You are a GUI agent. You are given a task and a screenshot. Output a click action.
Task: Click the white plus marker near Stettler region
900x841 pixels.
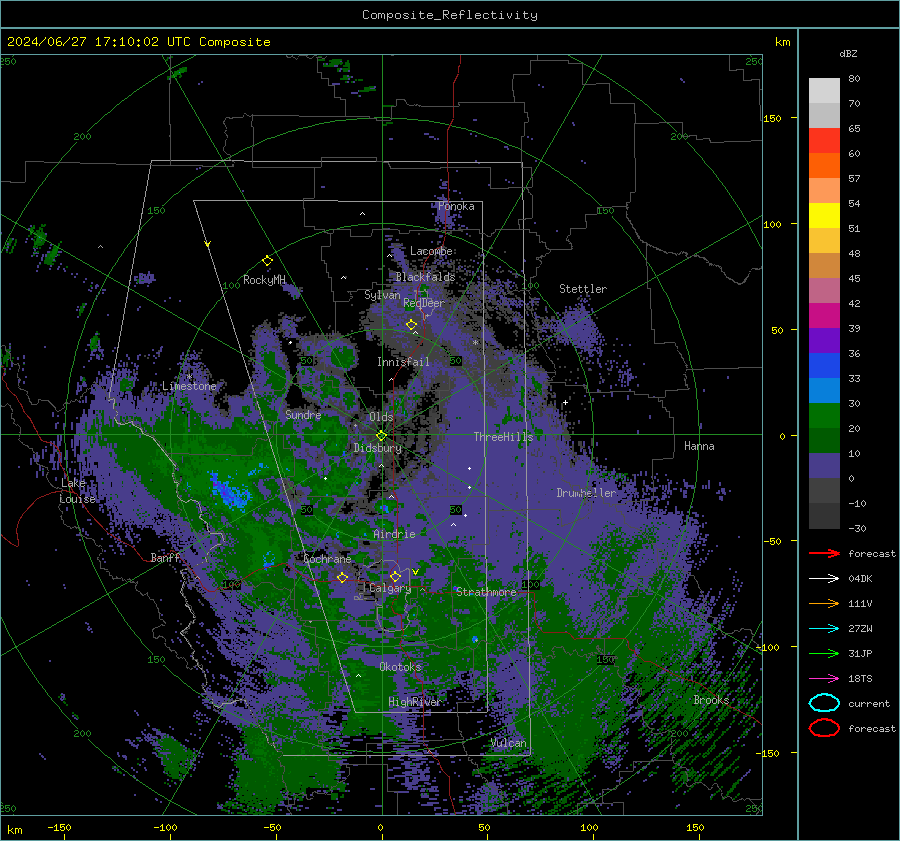click(565, 402)
